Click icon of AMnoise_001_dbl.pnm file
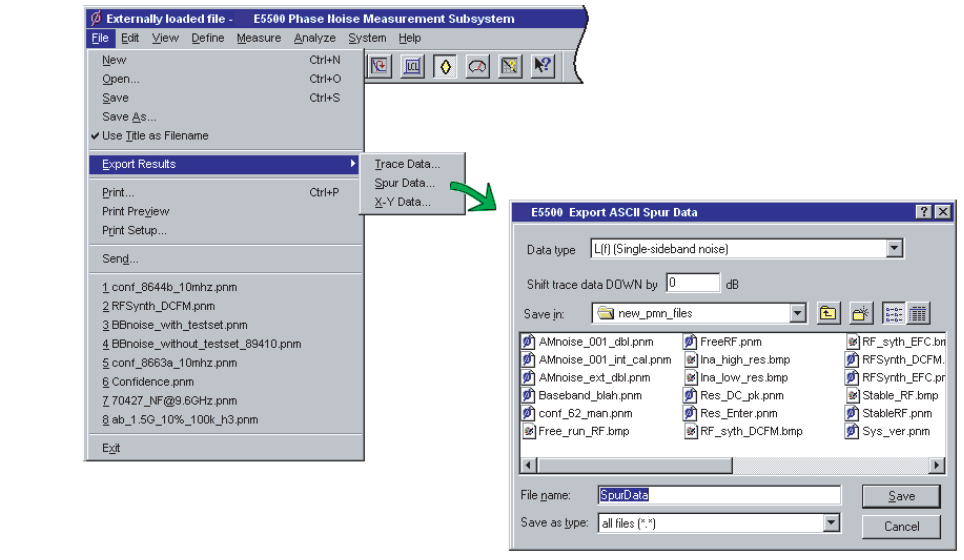This screenshot has width=964, height=560. click(528, 342)
